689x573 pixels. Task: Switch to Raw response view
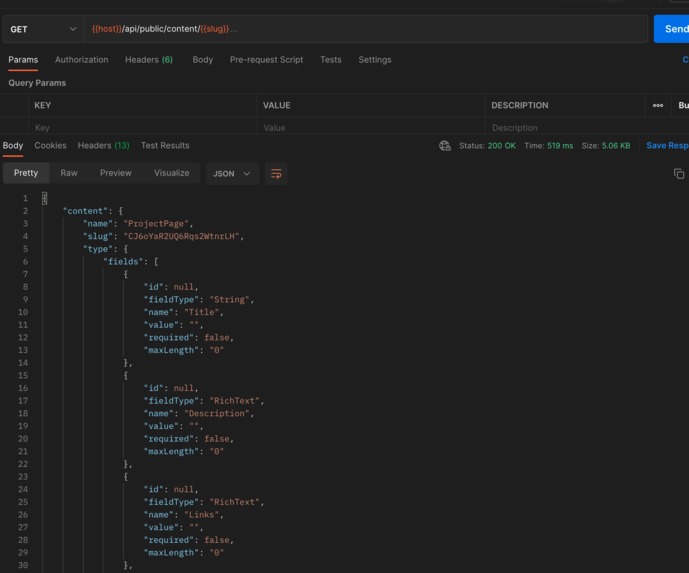pyautogui.click(x=69, y=173)
